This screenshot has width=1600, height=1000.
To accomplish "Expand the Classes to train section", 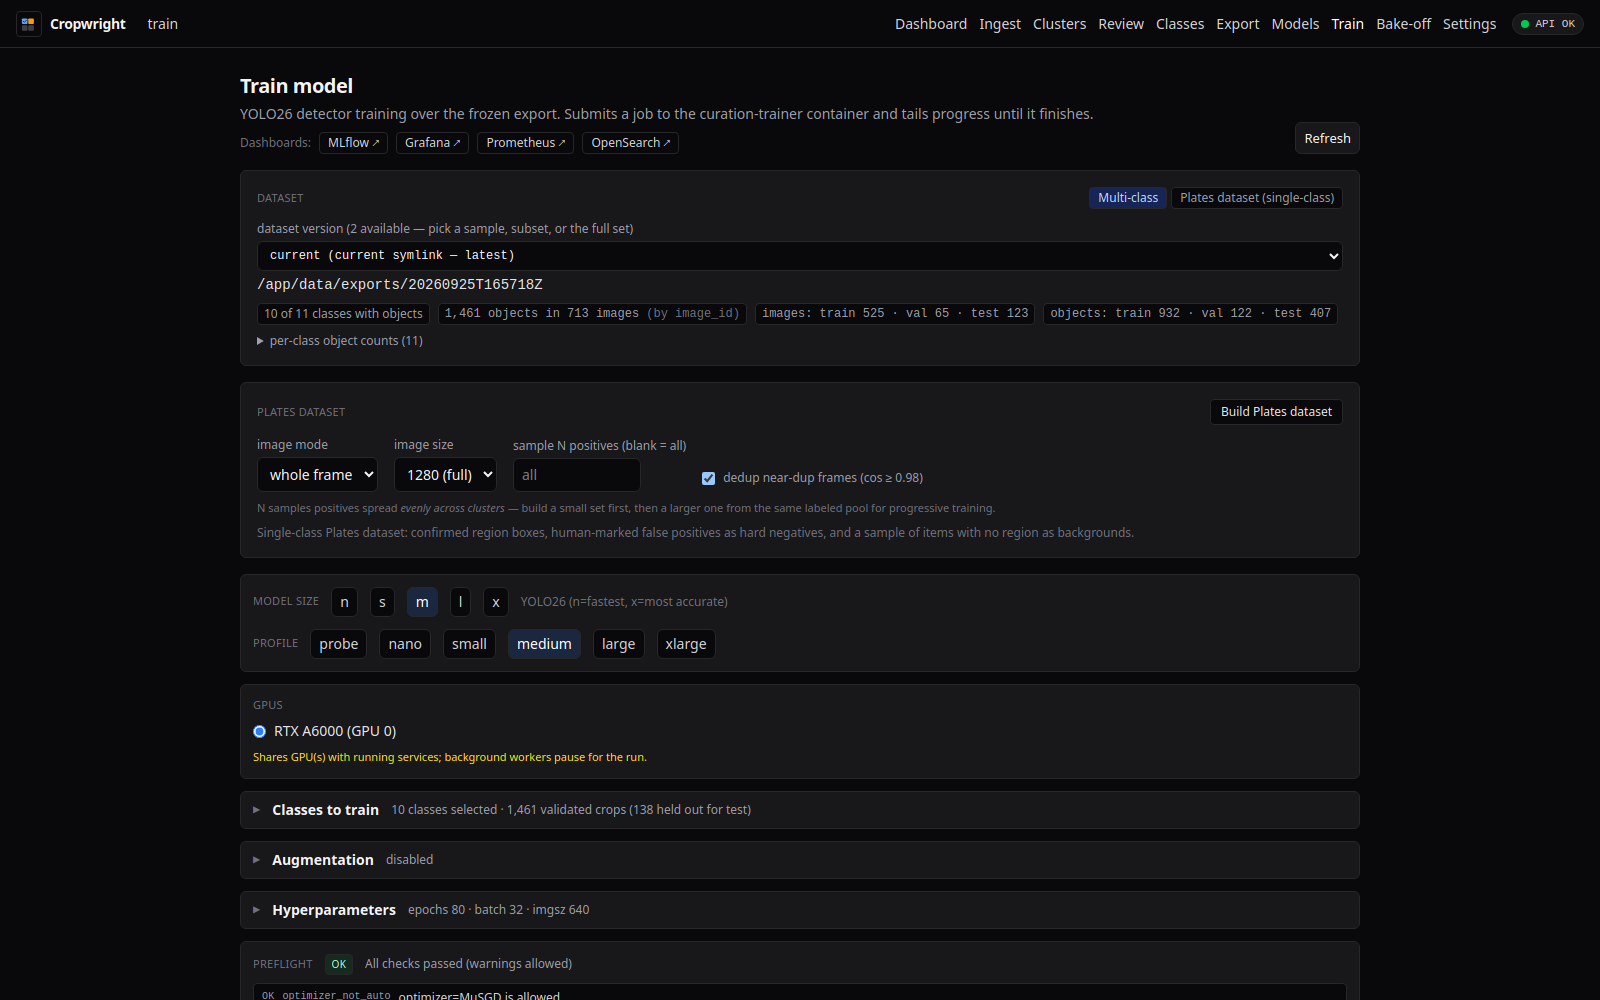I will point(800,810).
